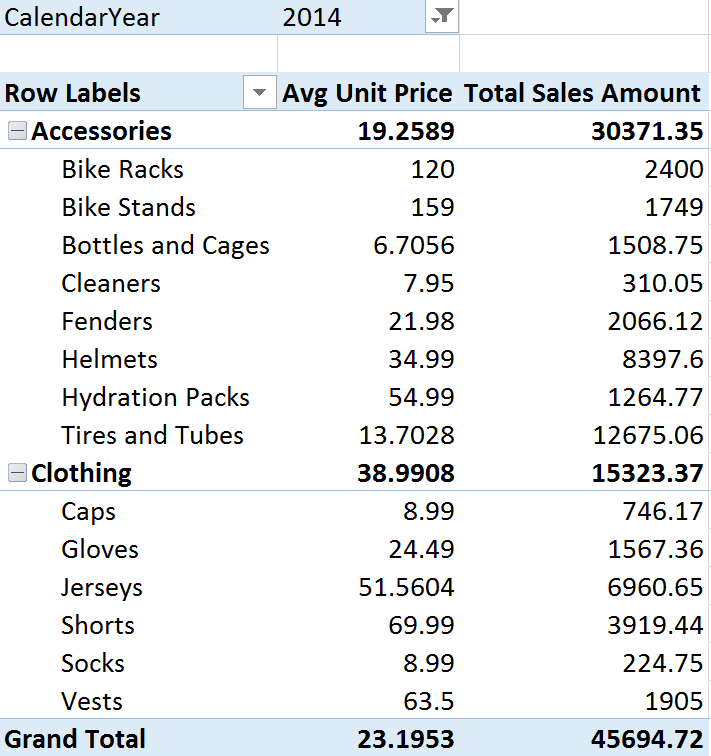Select the Avg Unit Price header
The height and width of the screenshot is (756, 711).
coord(367,94)
